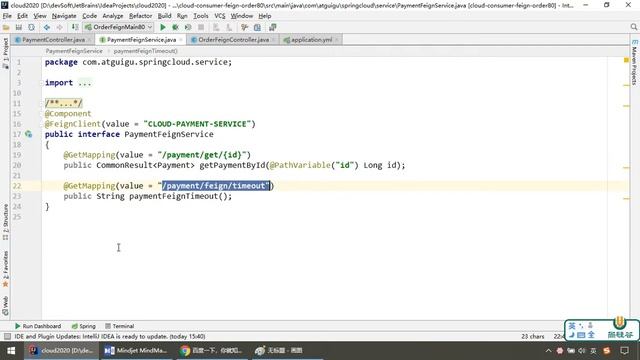Screen dimensions: 640x360
Task: Switch to OrderFeignController.java tab
Action: click(233, 40)
